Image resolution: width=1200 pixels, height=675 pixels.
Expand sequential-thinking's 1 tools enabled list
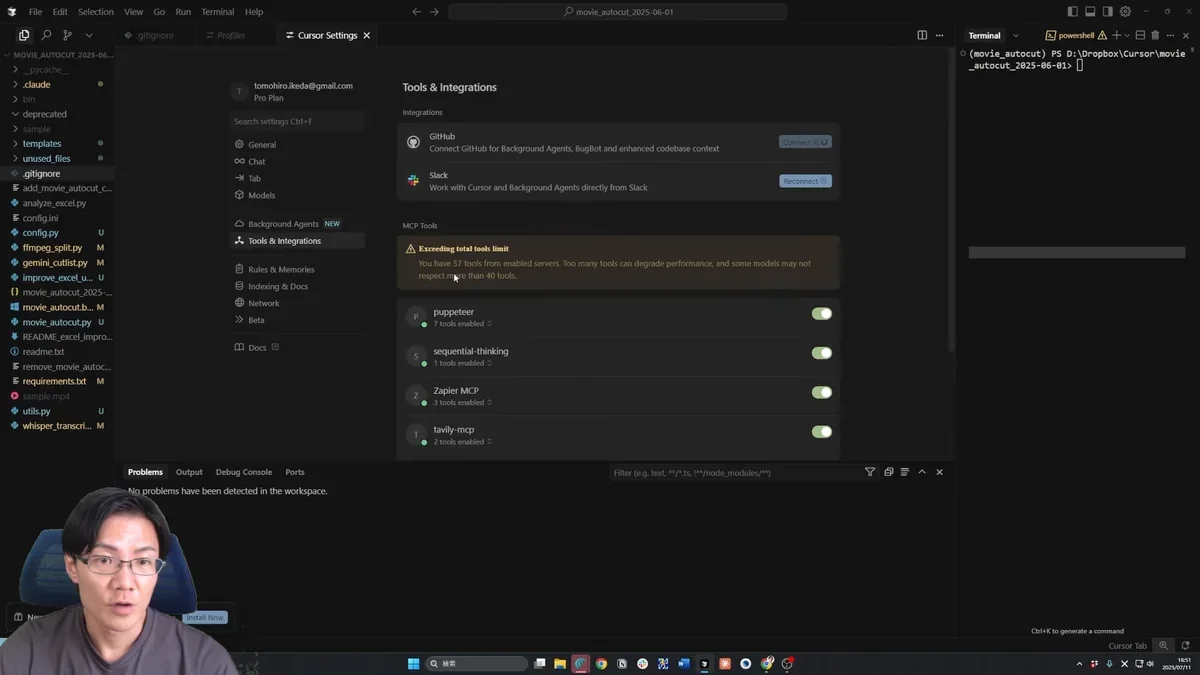[x=462, y=363]
